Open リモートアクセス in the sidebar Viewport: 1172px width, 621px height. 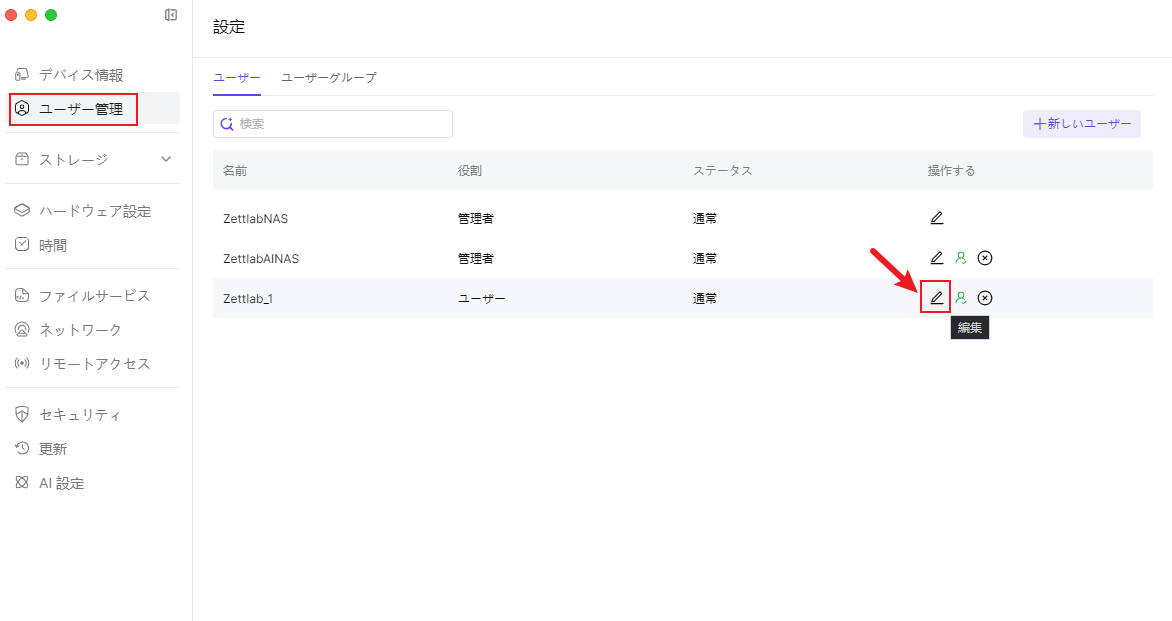tap(94, 364)
